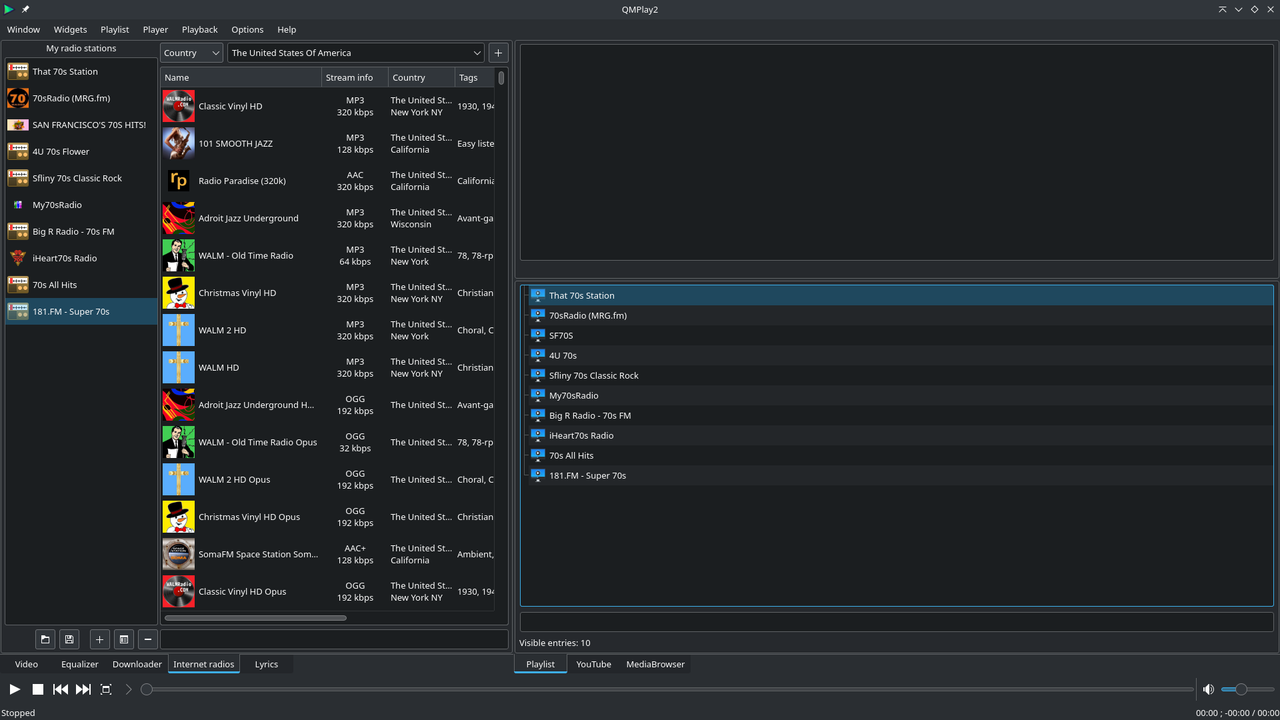The height and width of the screenshot is (720, 1280).
Task: Save my radio stations list
Action: pyautogui.click(x=69, y=639)
